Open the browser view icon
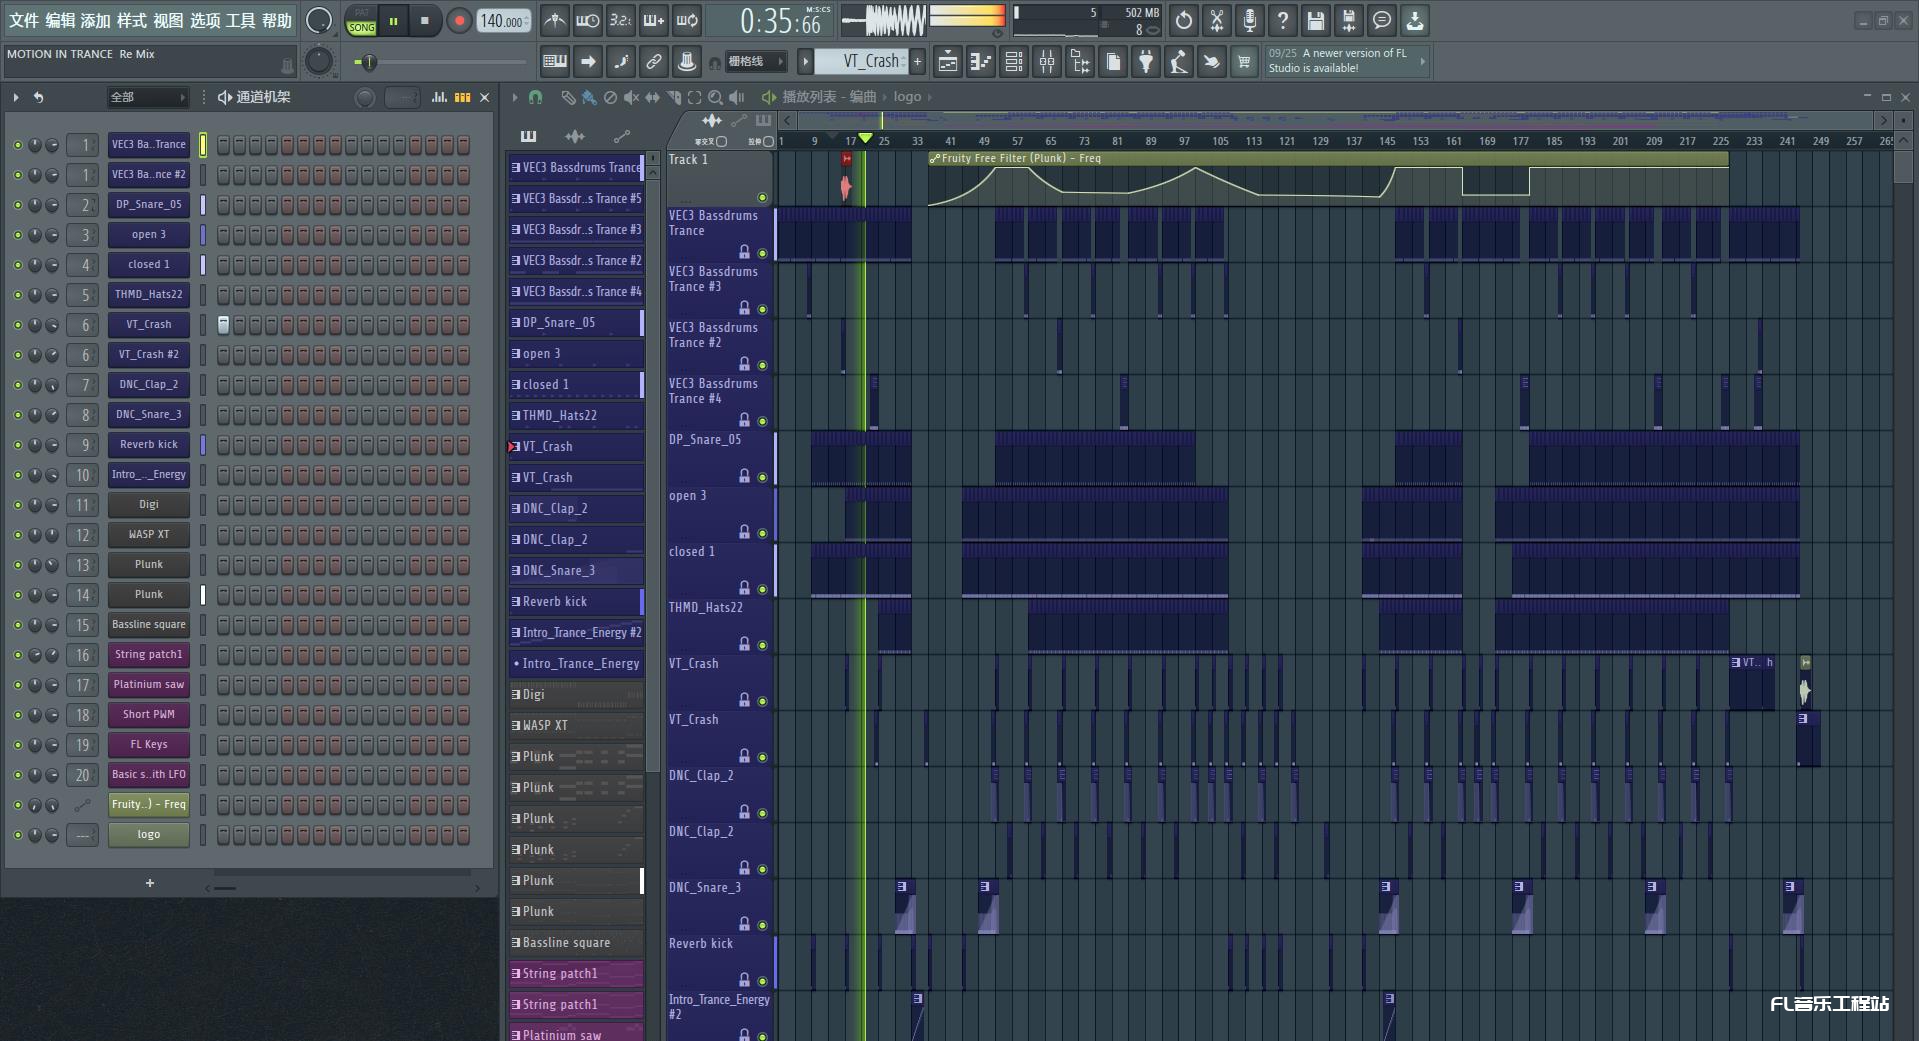The width and height of the screenshot is (1919, 1041). [1080, 62]
